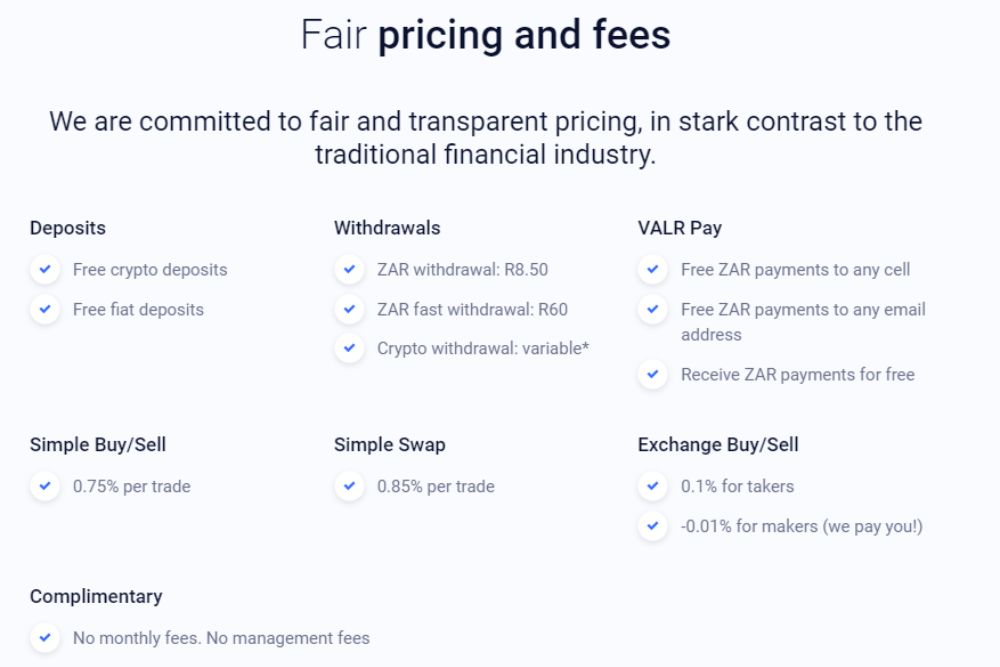Screen dimensions: 1000x667
Task: Click checkmark next to Crypto withdrawal: variable
Action: click(x=349, y=348)
